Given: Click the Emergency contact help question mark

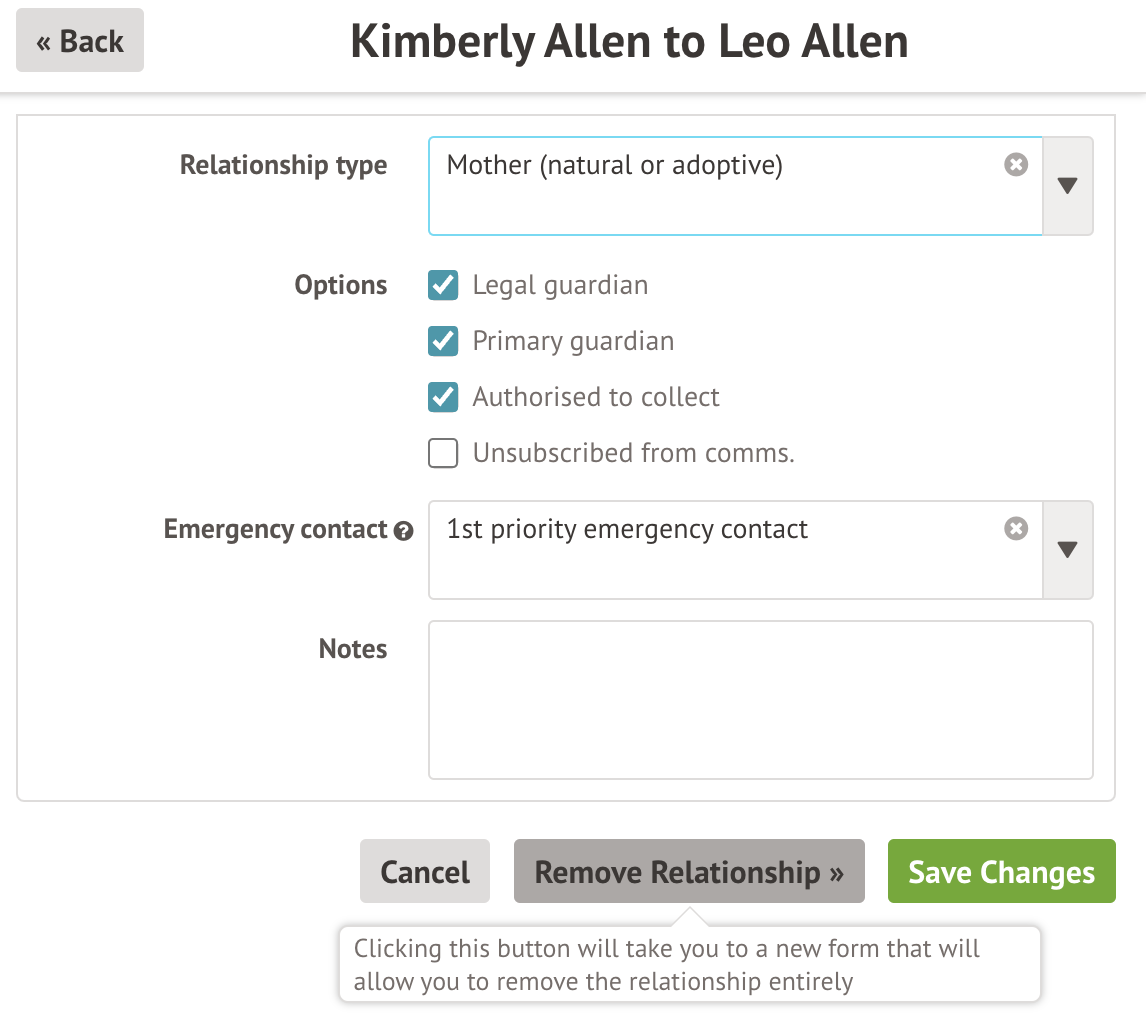Looking at the screenshot, I should pos(404,531).
